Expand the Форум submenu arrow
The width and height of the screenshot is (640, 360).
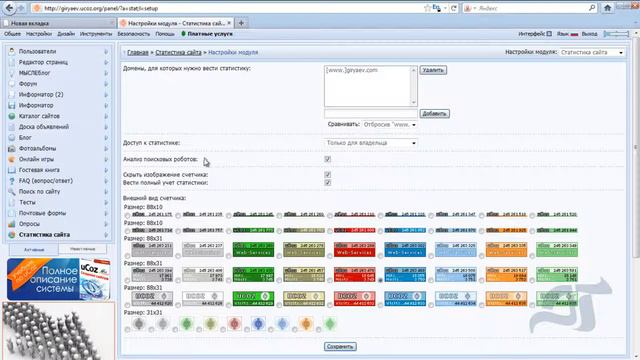tap(106, 84)
